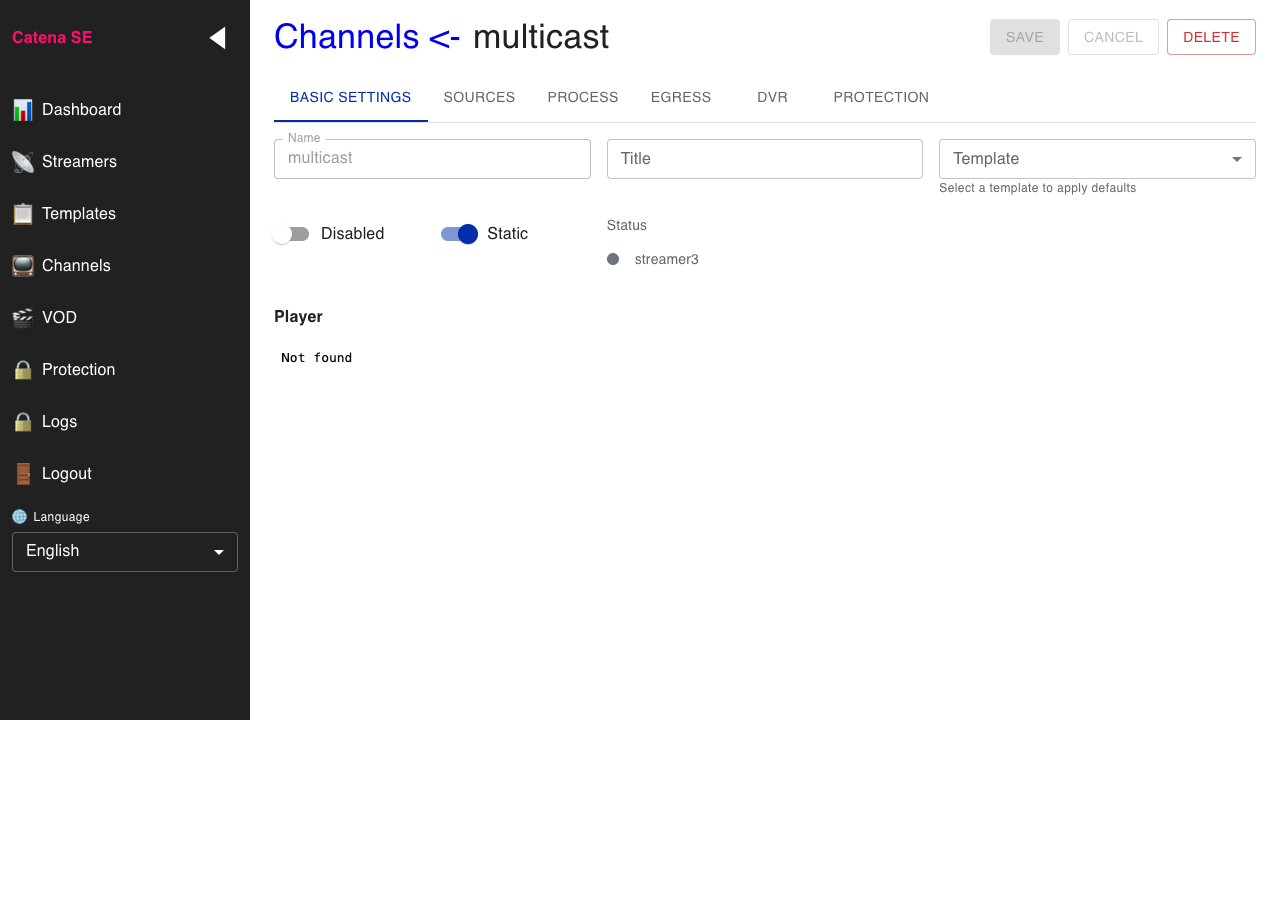
Task: Click inside the Title field
Action: click(x=765, y=158)
